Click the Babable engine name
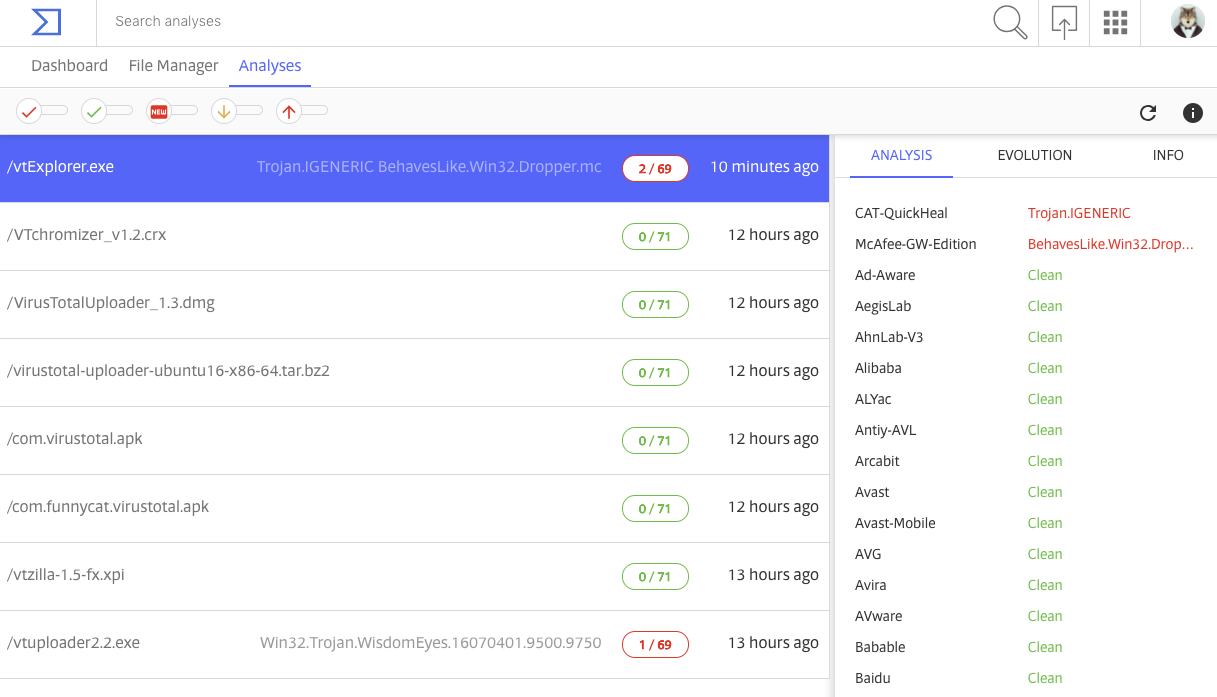The image size is (1217, 697). (x=880, y=647)
